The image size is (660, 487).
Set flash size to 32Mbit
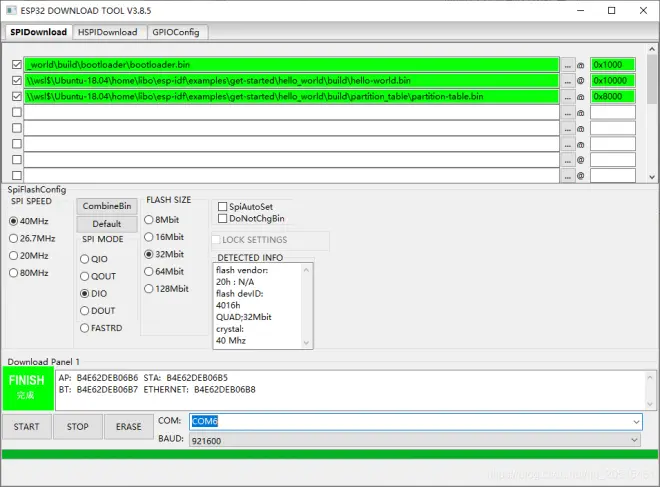(149, 254)
